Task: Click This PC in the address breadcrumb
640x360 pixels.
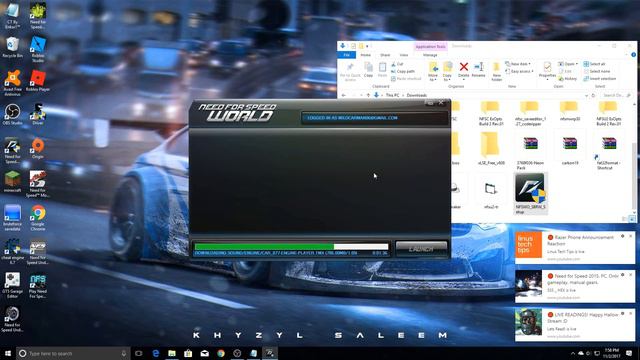Action: [x=393, y=95]
